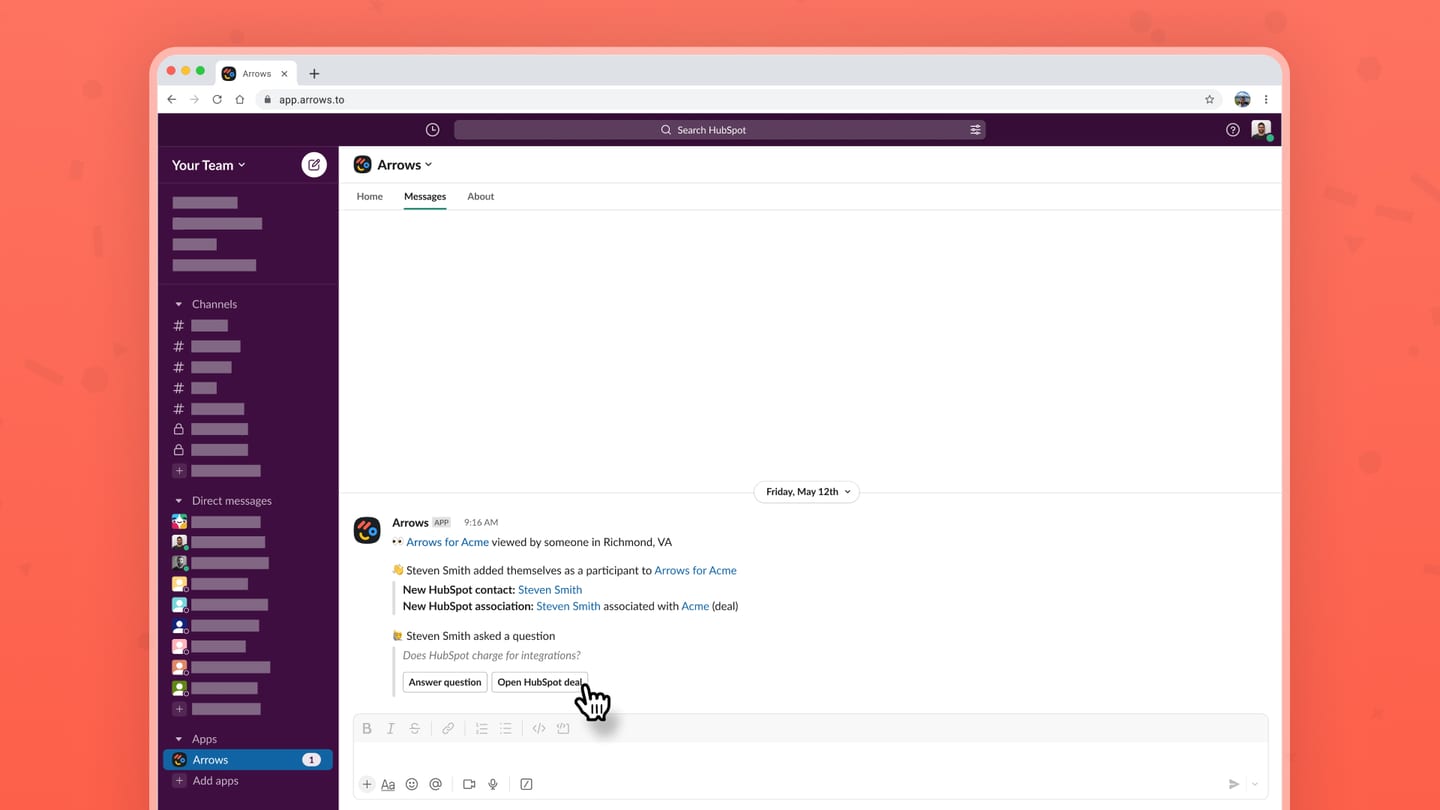The image size is (1440, 810).
Task: Collapse the Direct messages section
Action: (179, 501)
